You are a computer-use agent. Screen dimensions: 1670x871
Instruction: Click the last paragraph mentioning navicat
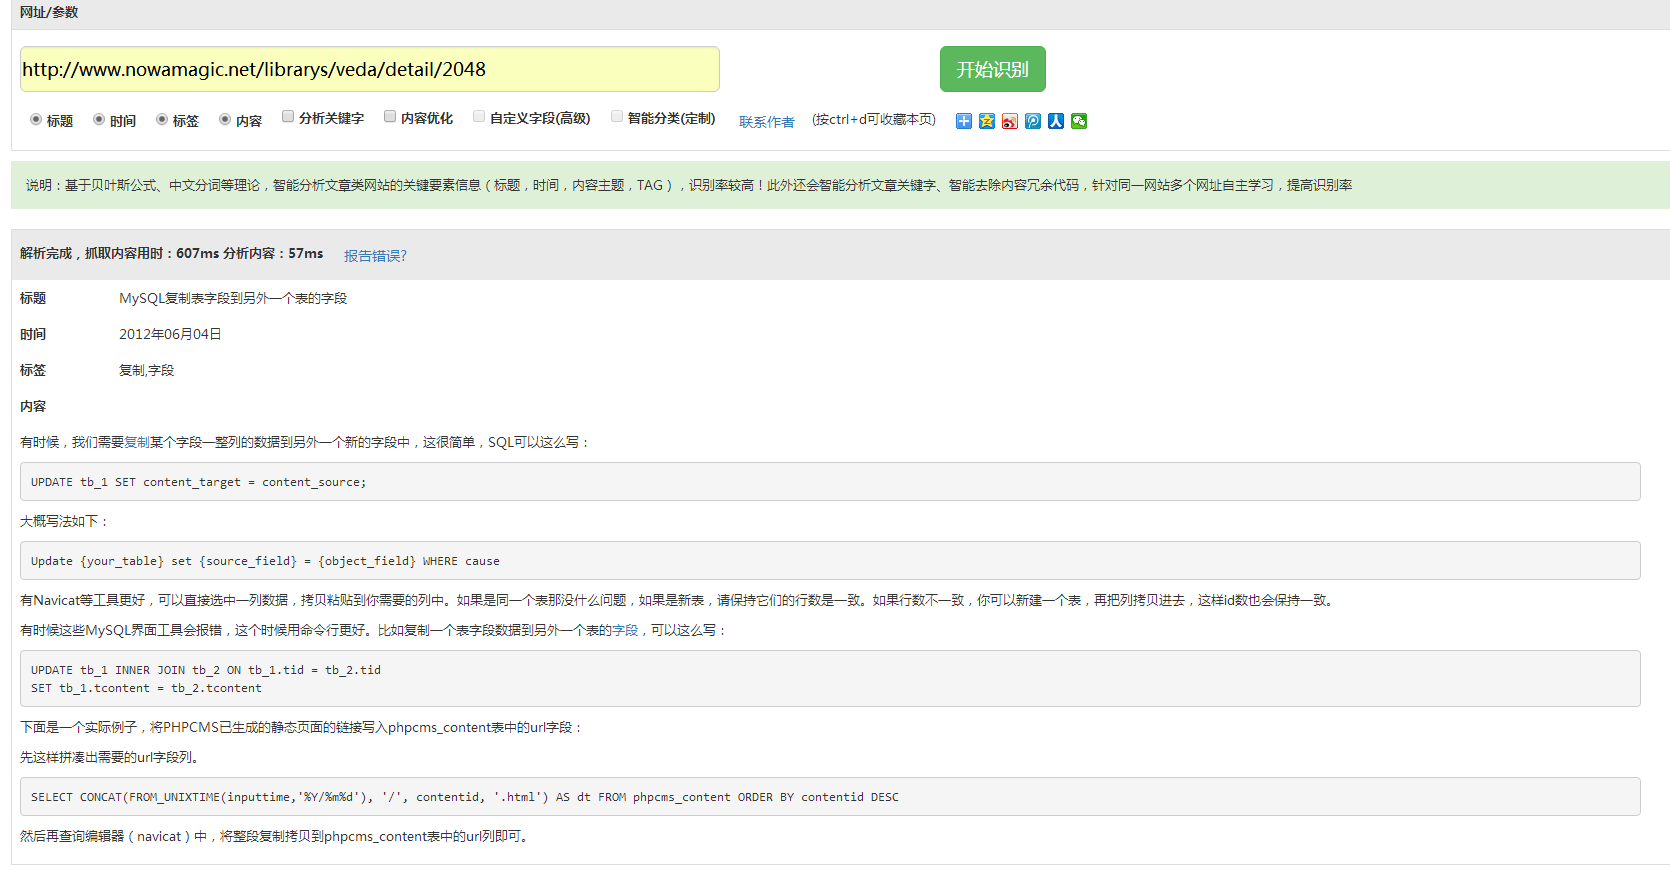(x=275, y=836)
